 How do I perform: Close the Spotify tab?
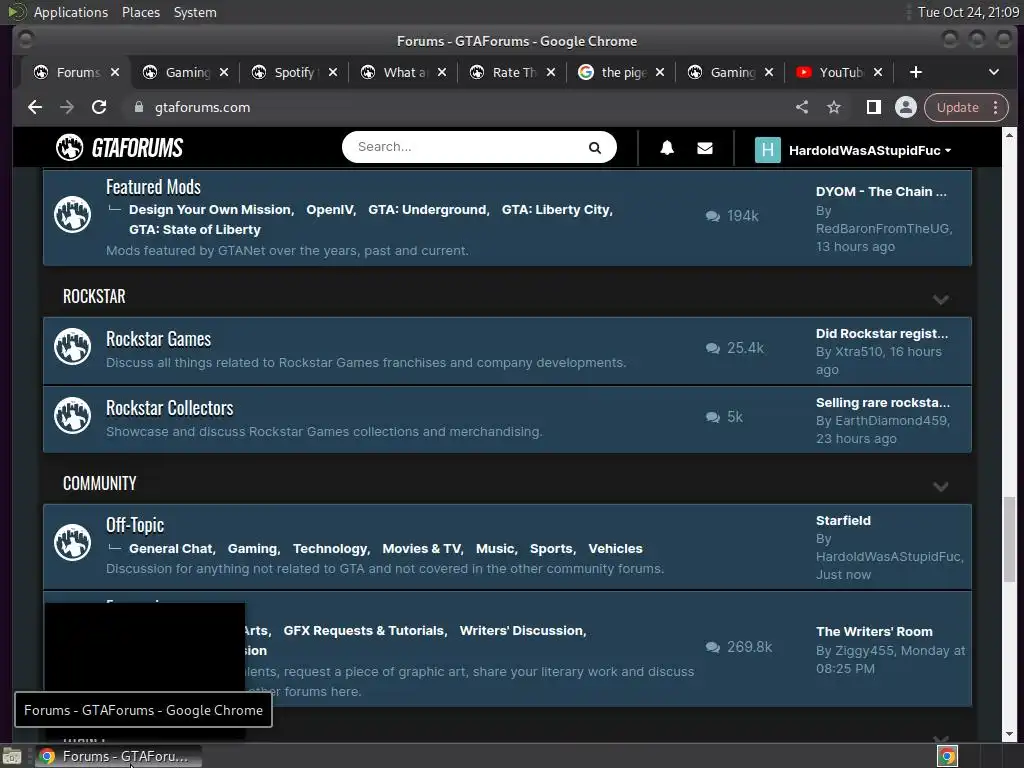(x=333, y=72)
